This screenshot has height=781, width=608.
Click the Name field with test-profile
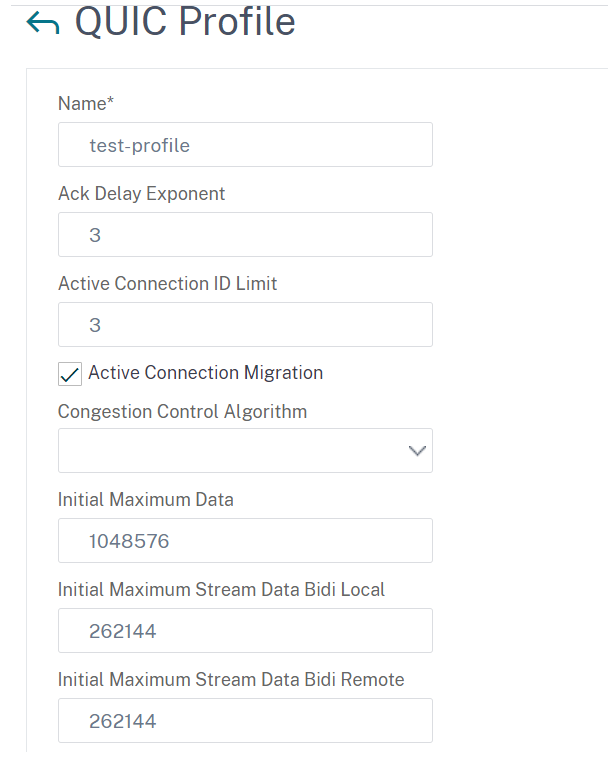point(245,144)
